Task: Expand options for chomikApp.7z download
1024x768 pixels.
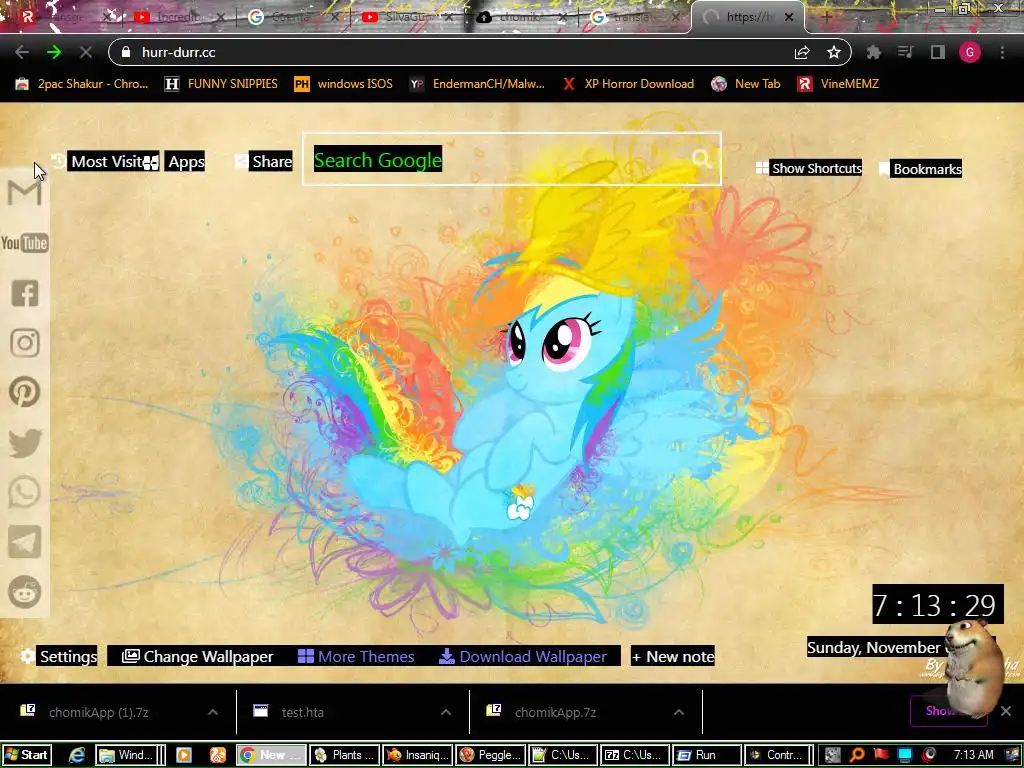Action: [x=679, y=712]
